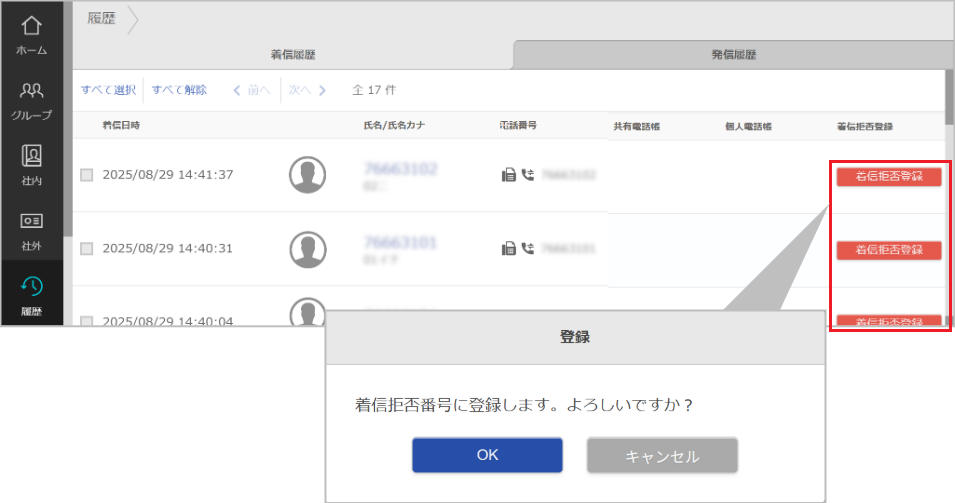The image size is (955, 503).
Task: Click the name link 76663101
Action: click(x=401, y=243)
